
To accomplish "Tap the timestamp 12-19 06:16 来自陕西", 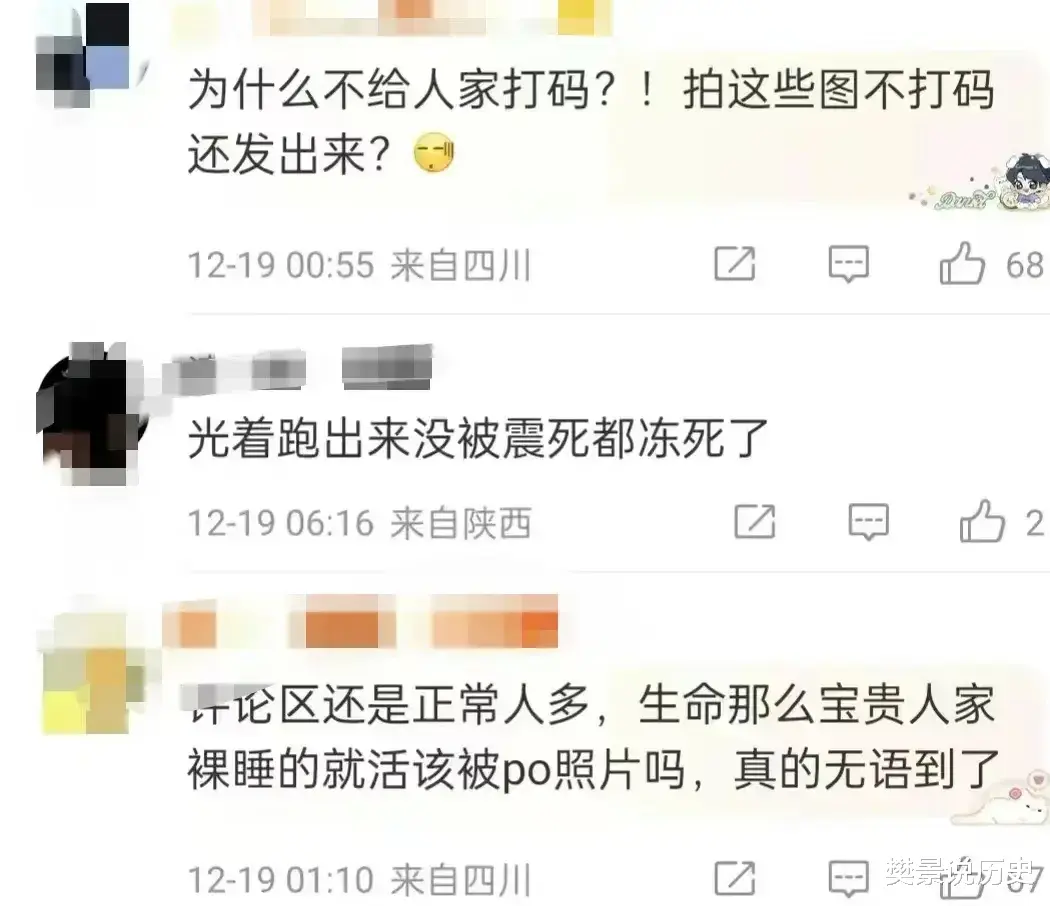I will 360,523.
